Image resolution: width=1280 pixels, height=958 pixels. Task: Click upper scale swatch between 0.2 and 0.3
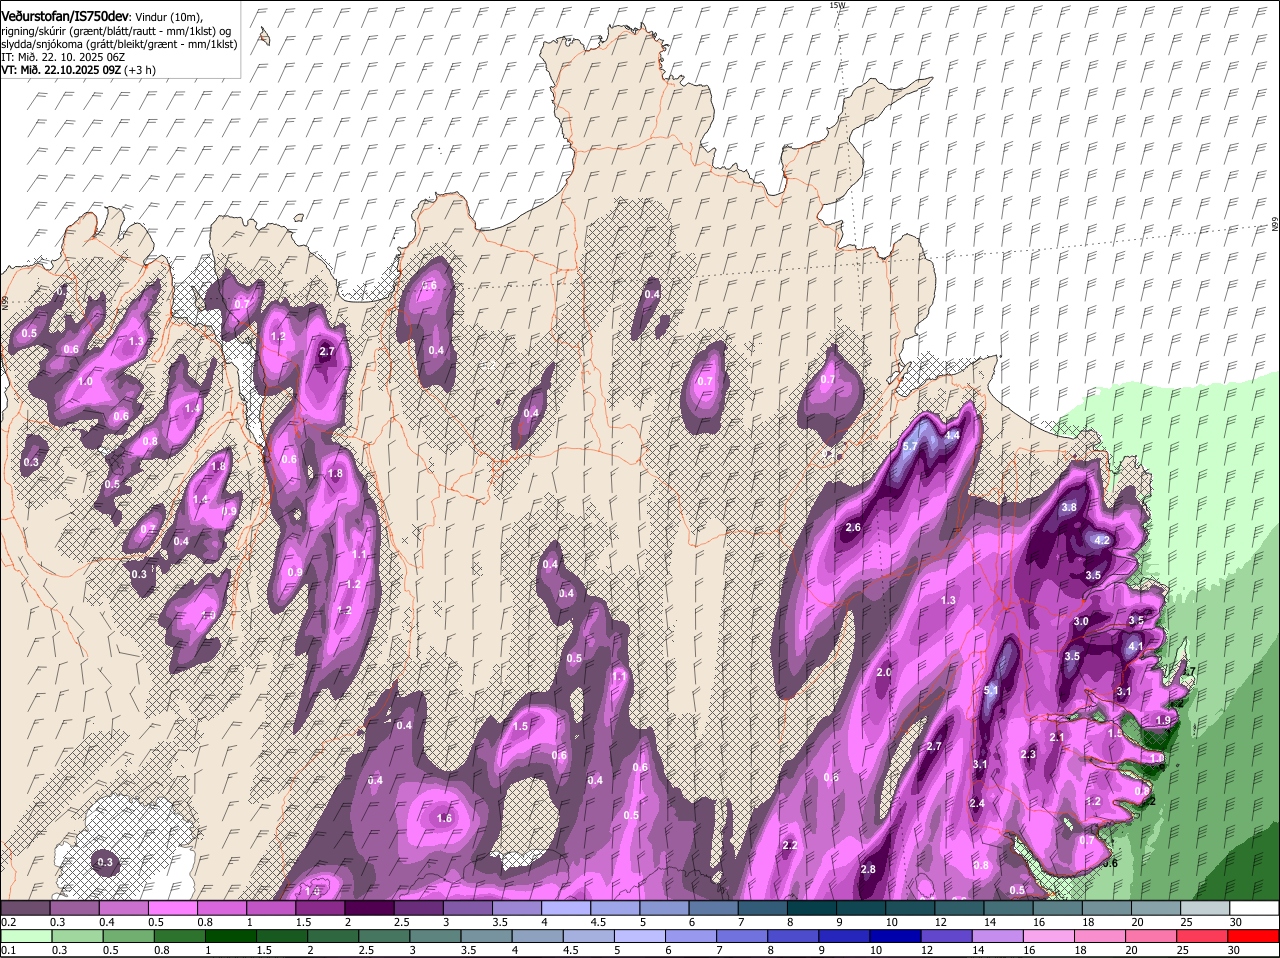pyautogui.click(x=25, y=908)
